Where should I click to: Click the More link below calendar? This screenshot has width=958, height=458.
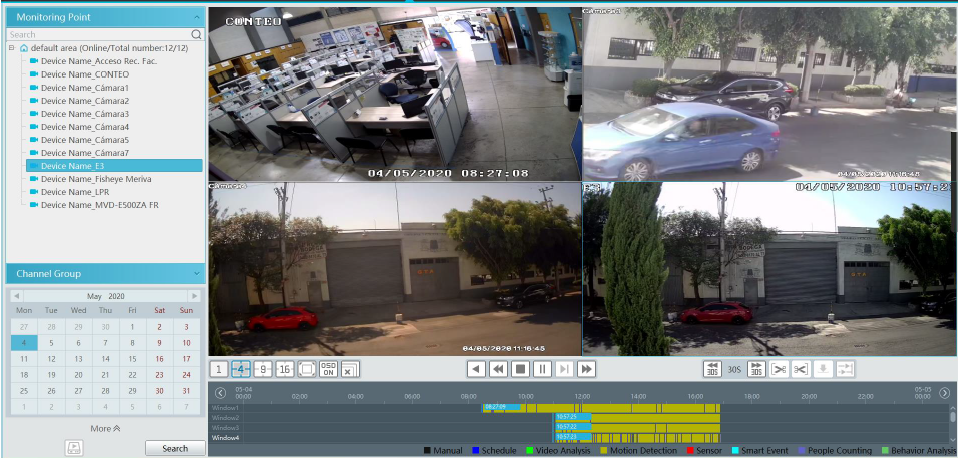click(105, 428)
